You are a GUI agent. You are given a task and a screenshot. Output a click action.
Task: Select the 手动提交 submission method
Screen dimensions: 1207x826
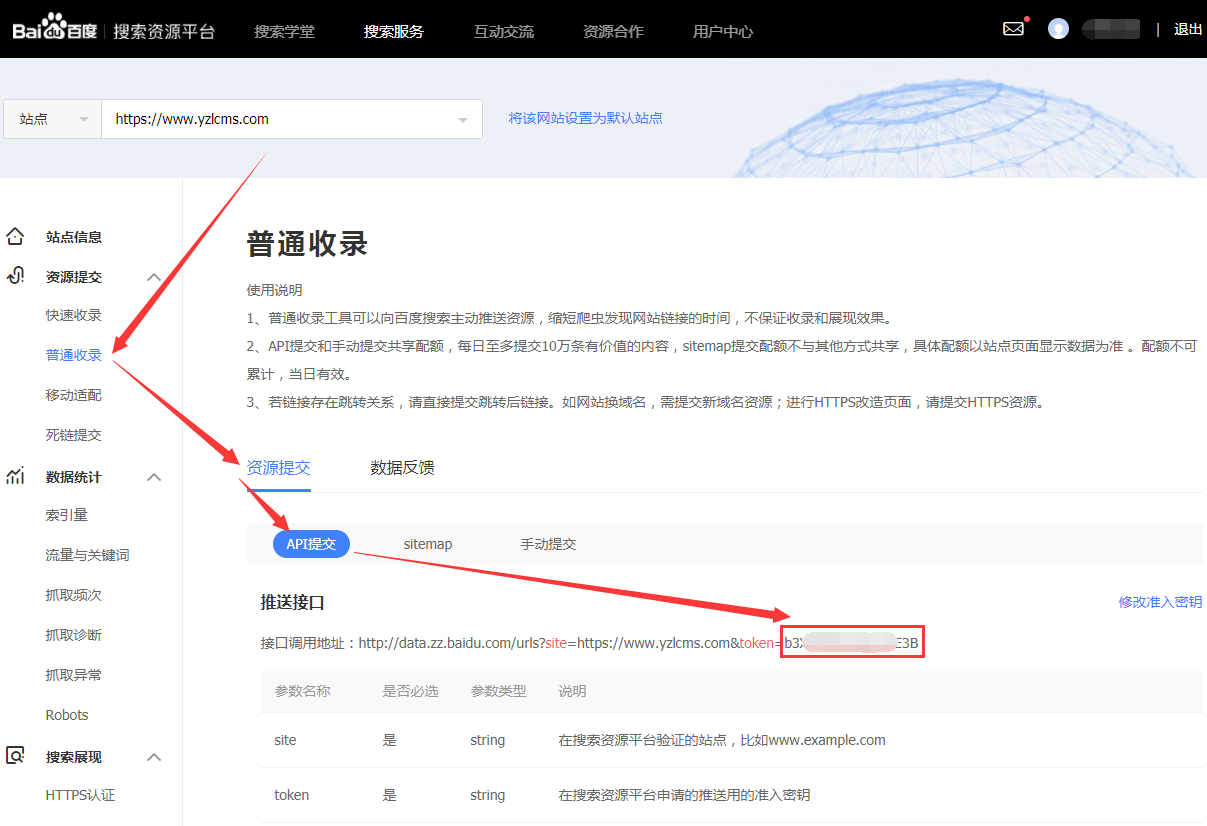548,544
